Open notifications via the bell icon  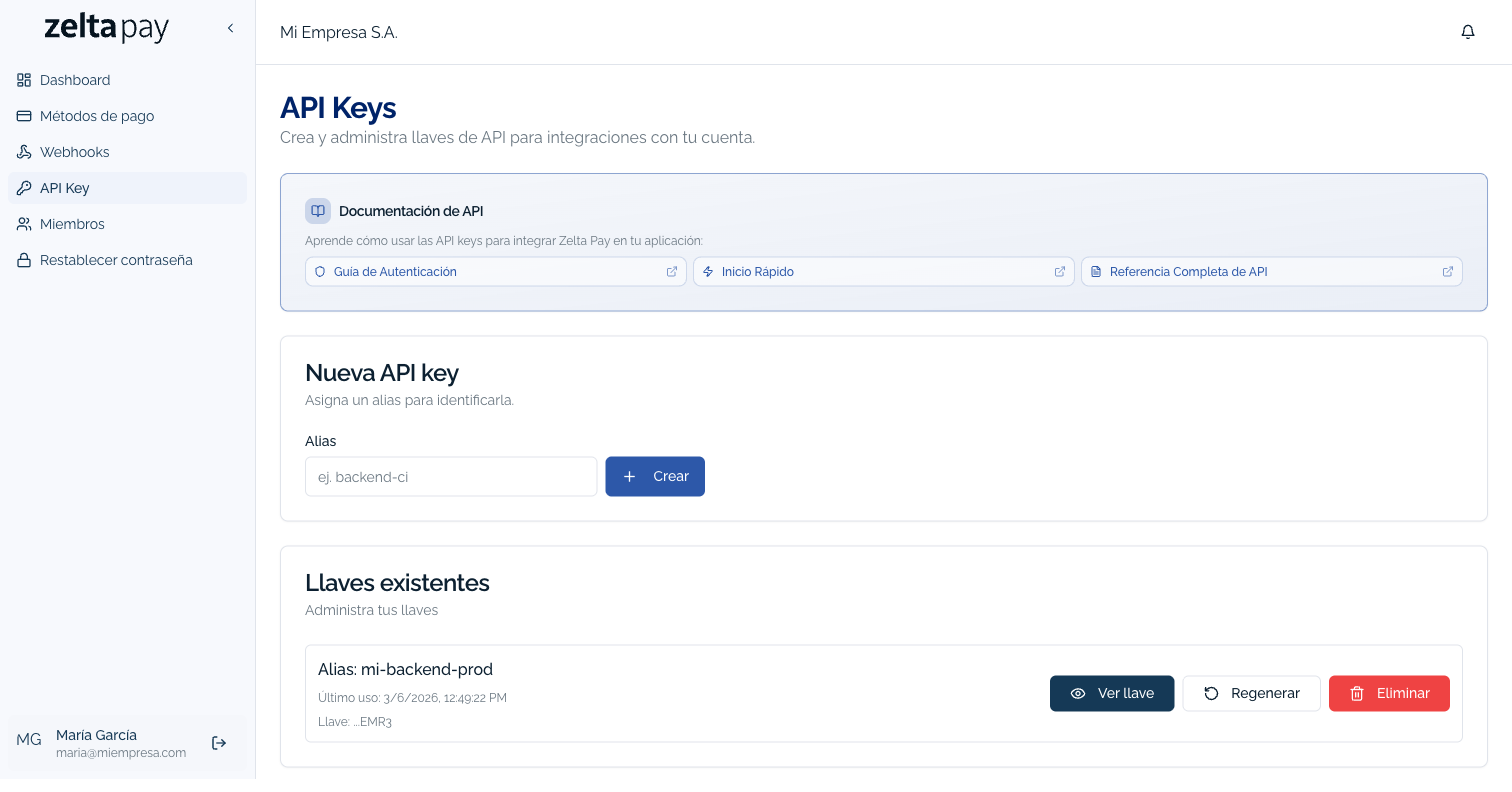click(x=1467, y=31)
